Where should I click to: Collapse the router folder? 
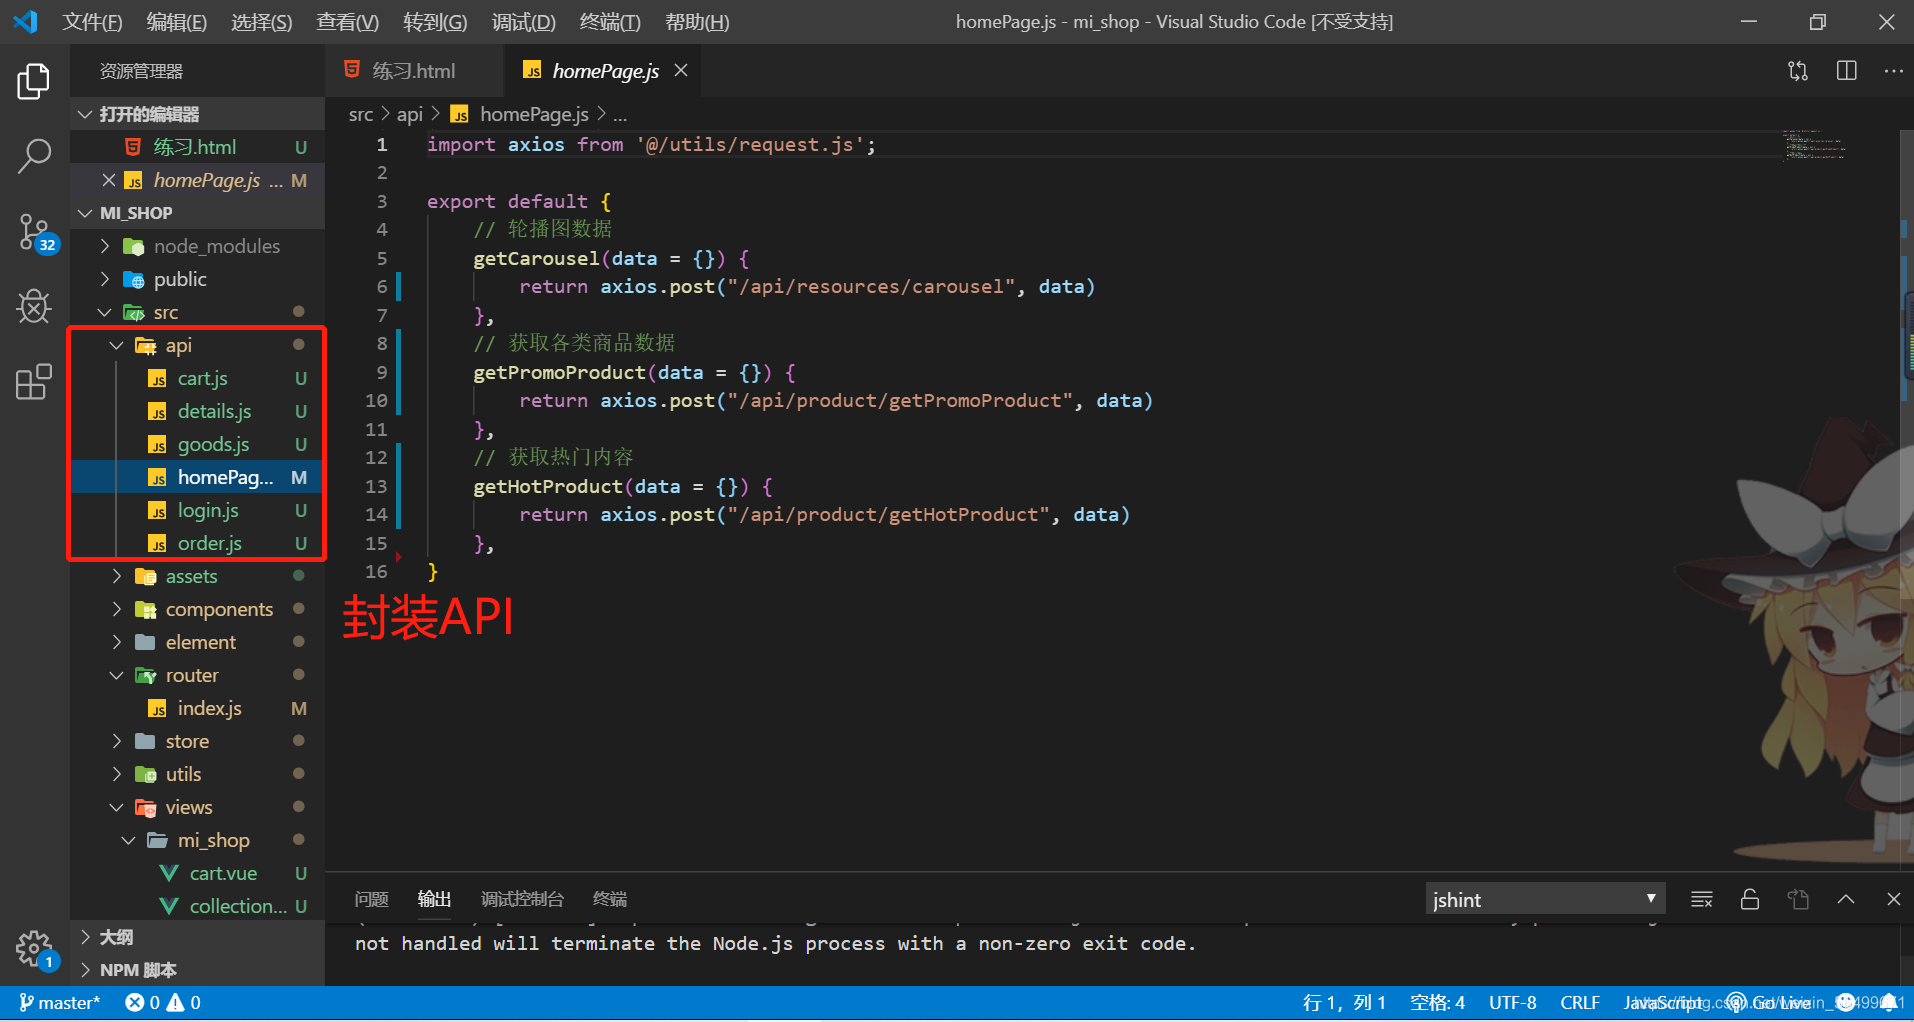click(x=198, y=675)
